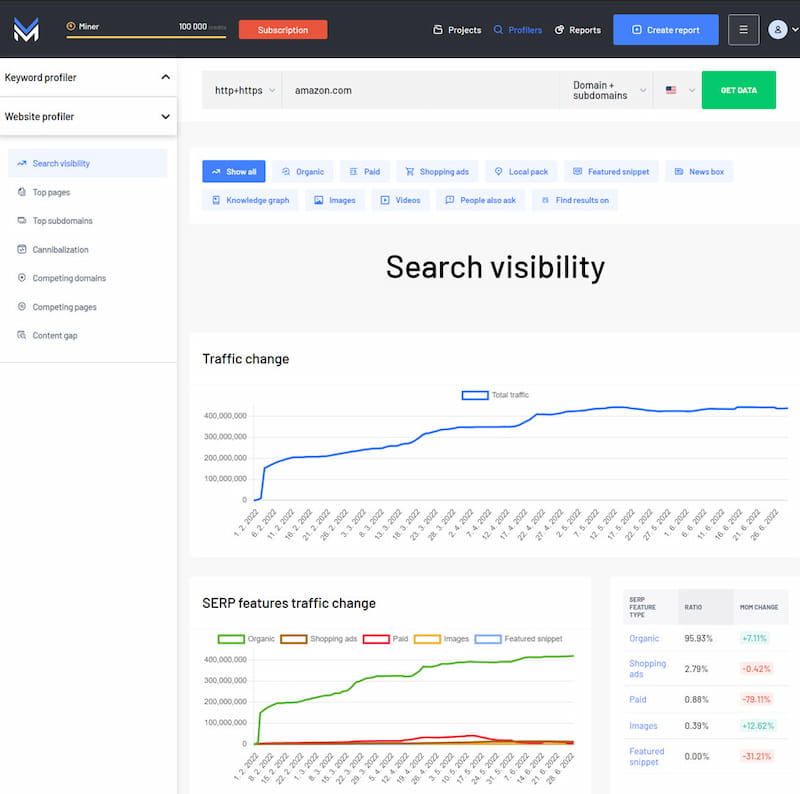
Task: Filter by People also ask
Action: point(480,200)
